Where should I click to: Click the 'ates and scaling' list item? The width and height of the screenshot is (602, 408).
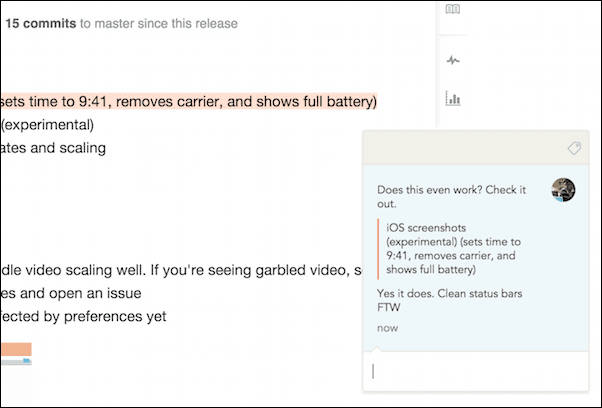click(x=53, y=148)
